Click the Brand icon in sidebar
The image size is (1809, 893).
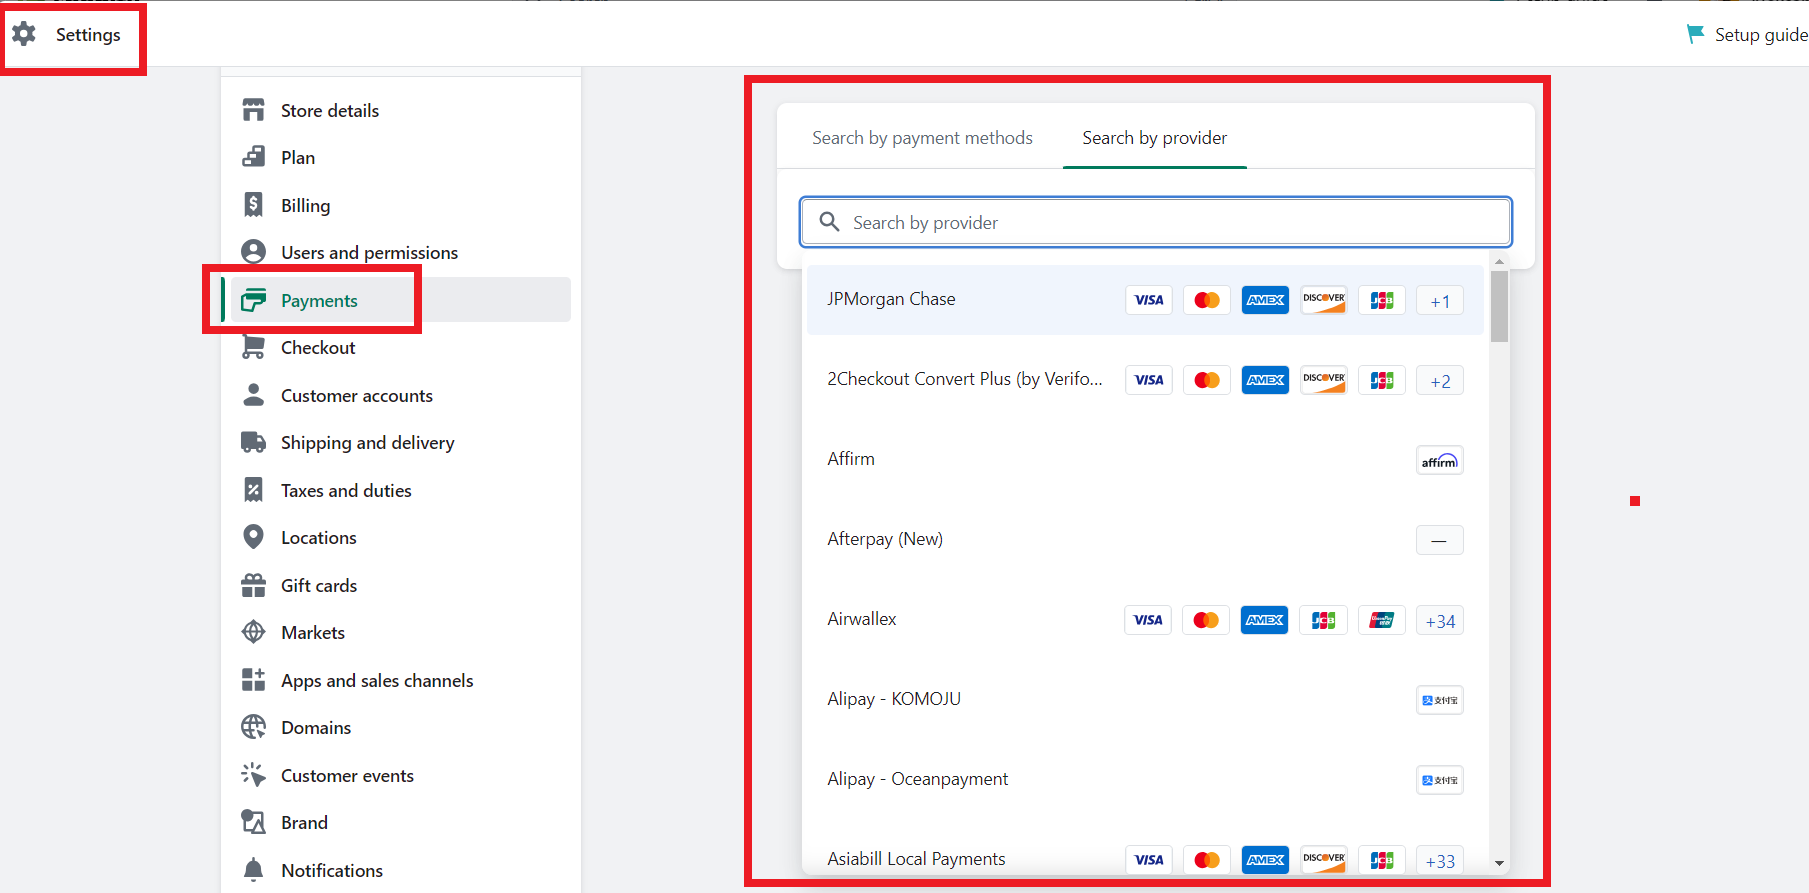click(254, 822)
